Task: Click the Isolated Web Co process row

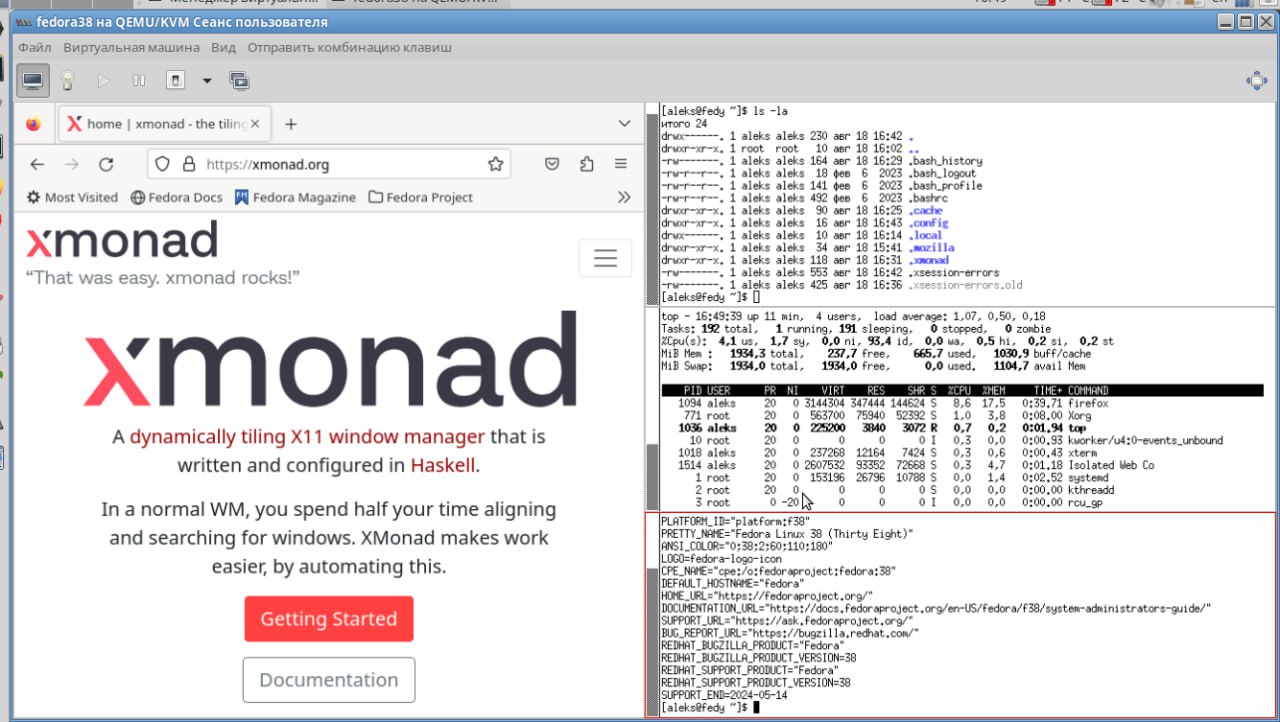Action: (962, 465)
